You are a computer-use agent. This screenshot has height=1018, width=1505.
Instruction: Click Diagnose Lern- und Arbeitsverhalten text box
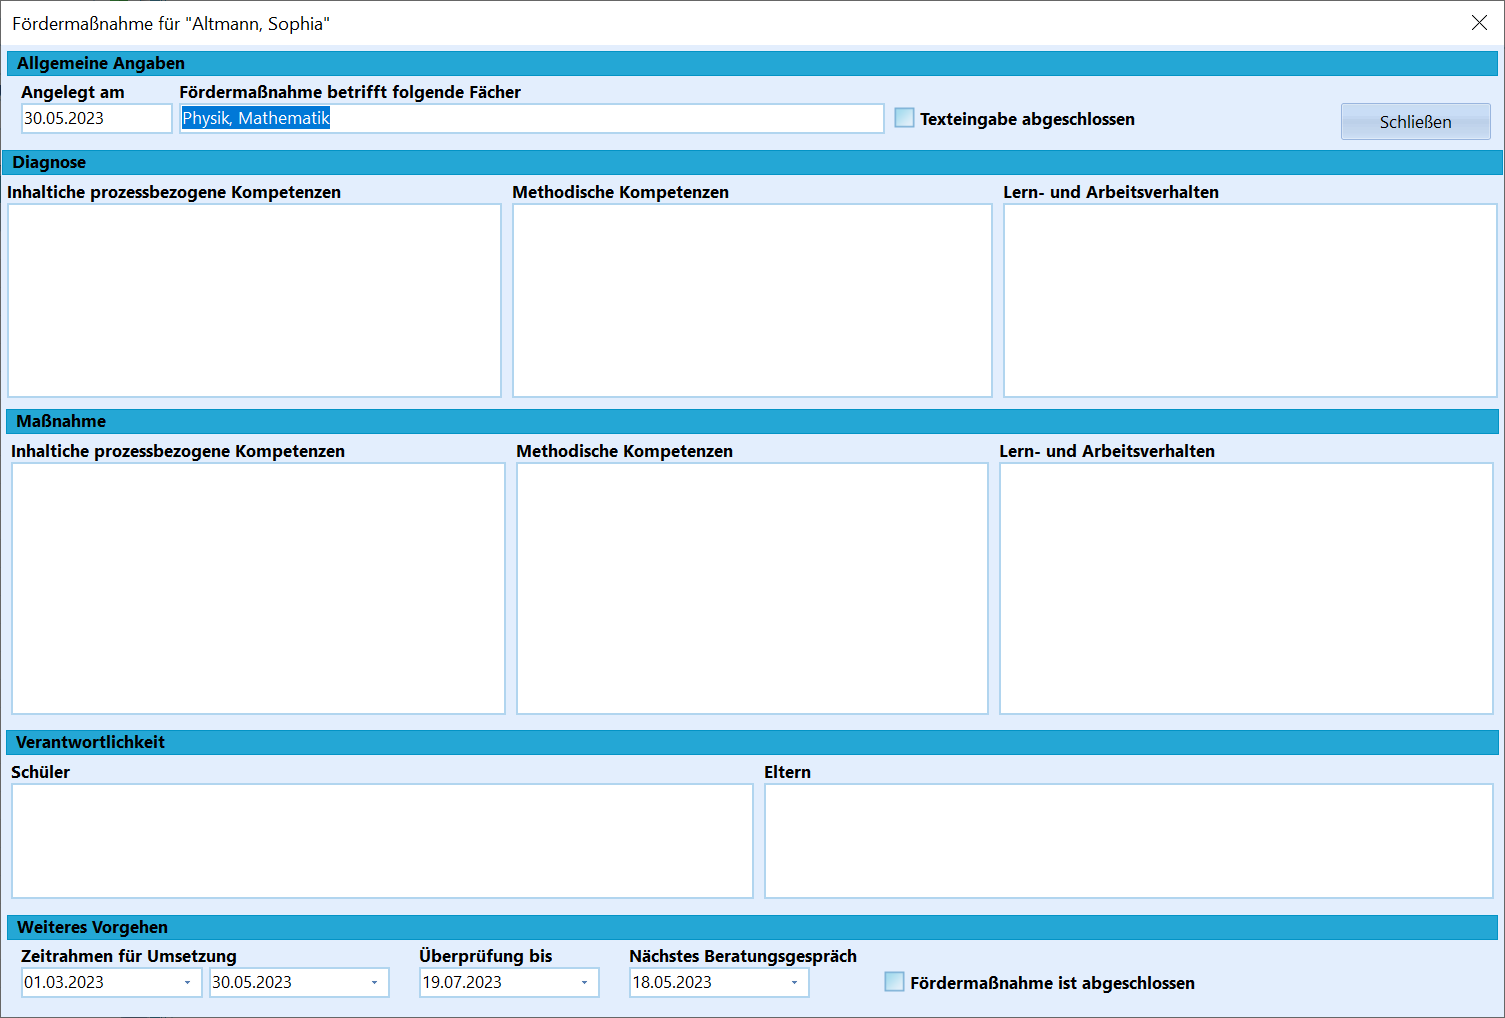pos(1250,300)
